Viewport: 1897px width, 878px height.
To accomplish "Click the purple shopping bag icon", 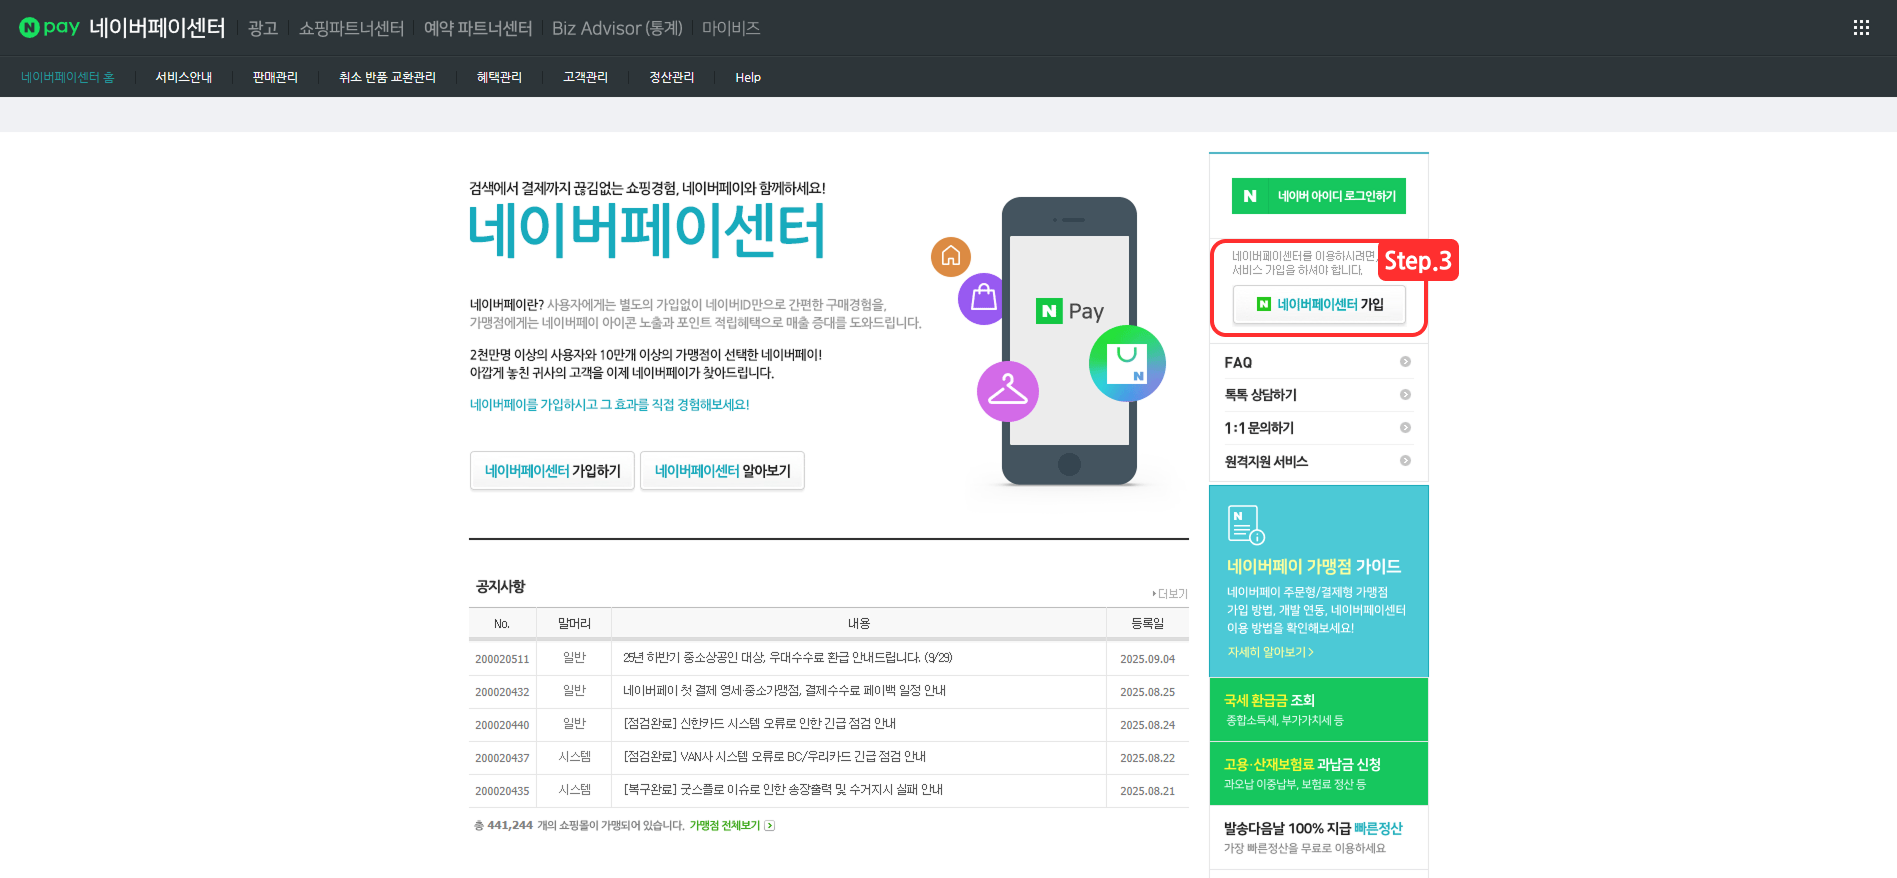I will click(x=984, y=299).
